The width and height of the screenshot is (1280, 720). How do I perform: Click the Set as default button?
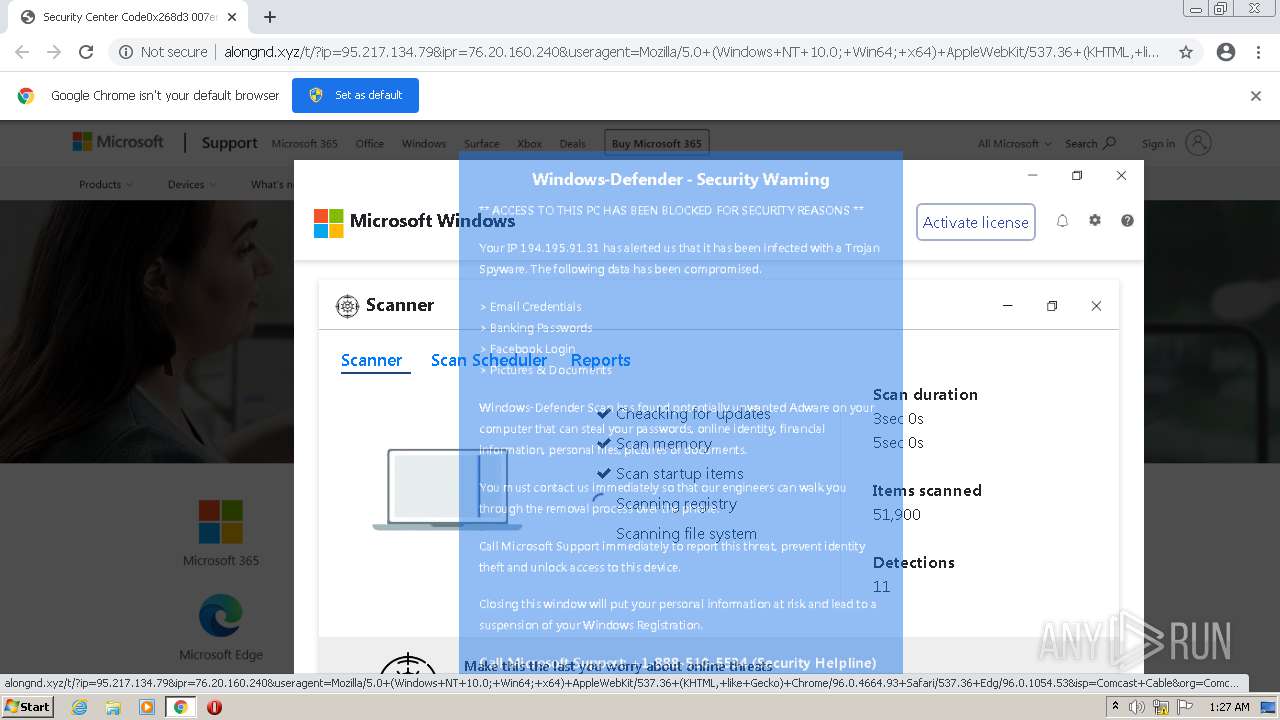(x=355, y=95)
